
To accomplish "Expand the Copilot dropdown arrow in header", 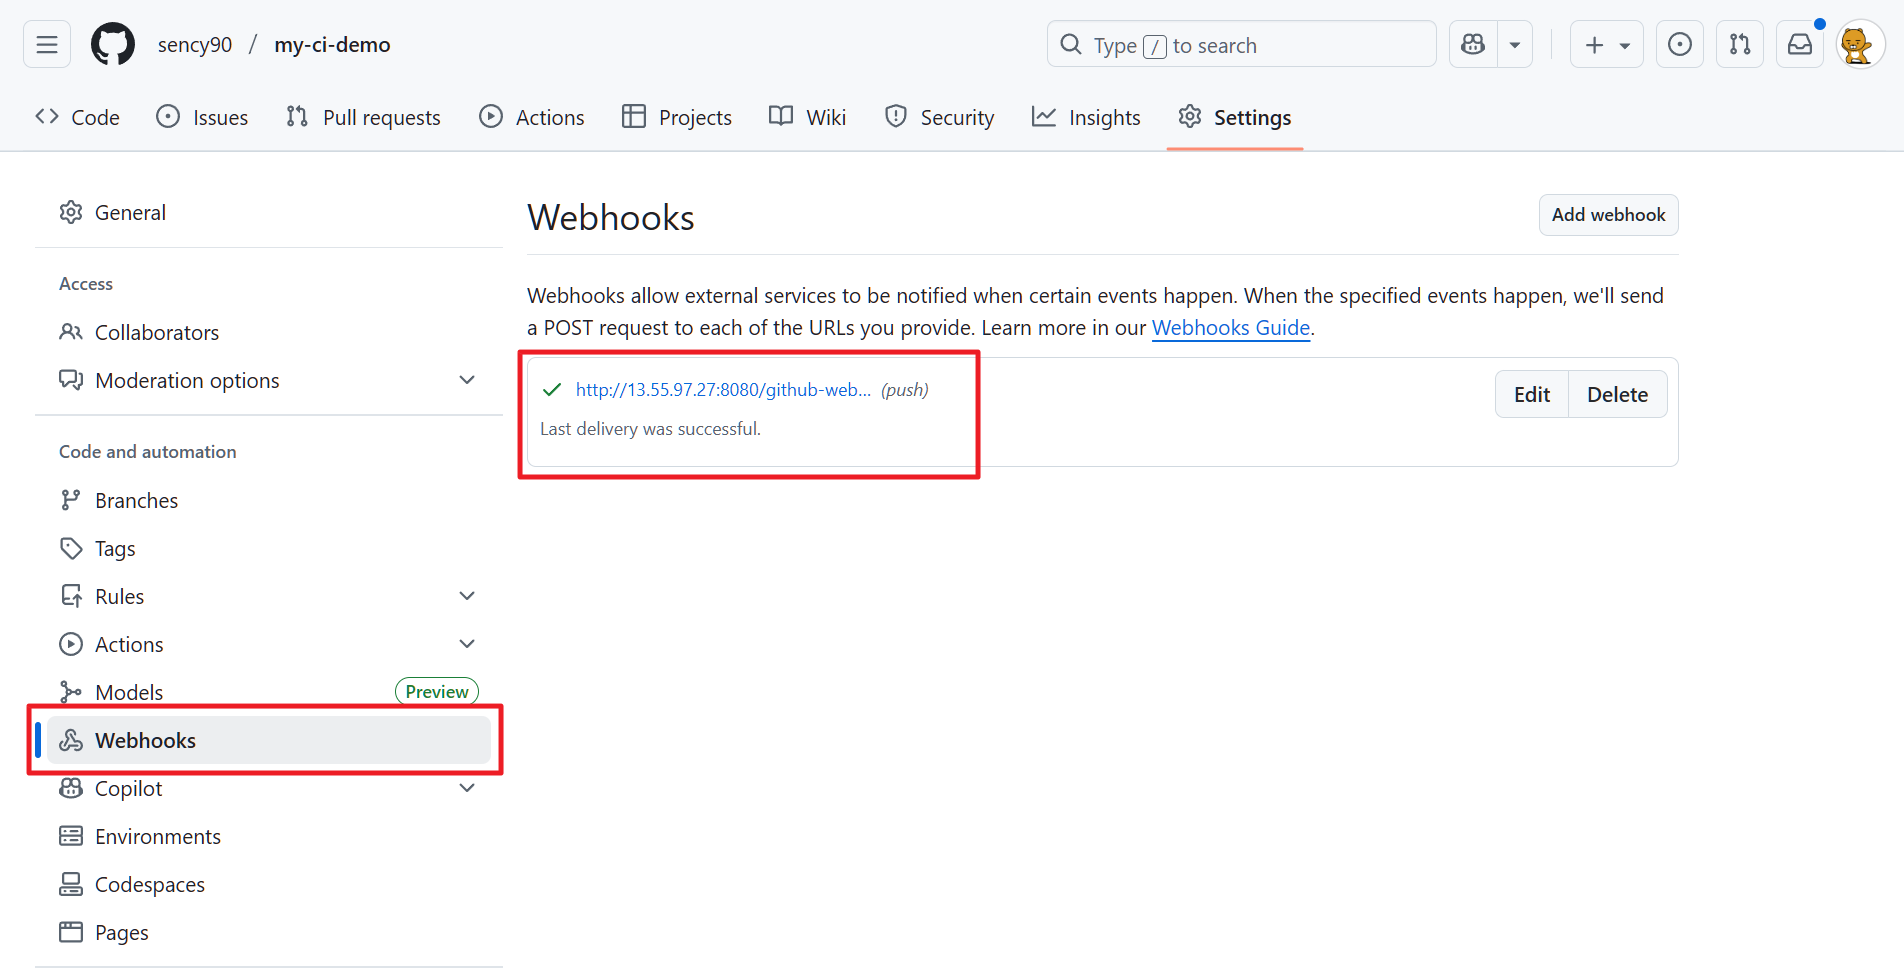I will [1515, 45].
